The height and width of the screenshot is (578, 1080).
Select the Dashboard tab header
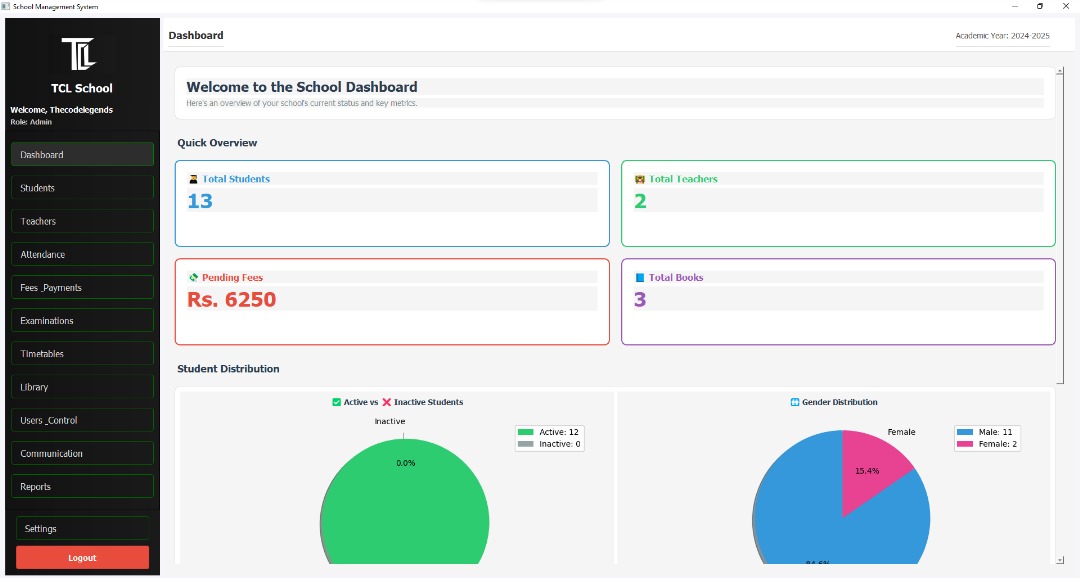(x=196, y=36)
